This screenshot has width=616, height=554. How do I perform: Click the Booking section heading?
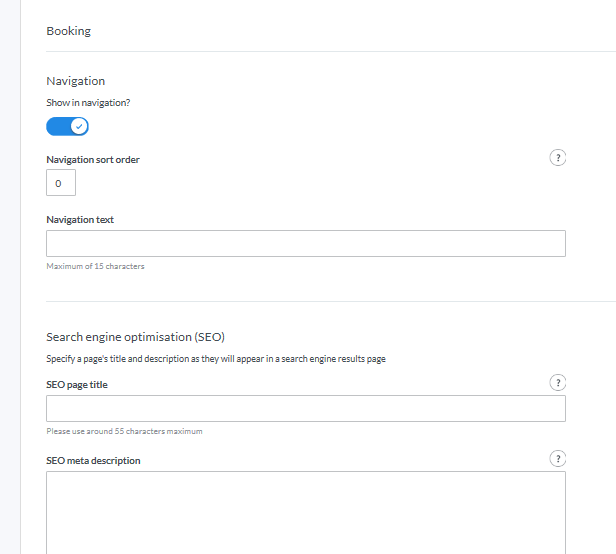tap(68, 31)
